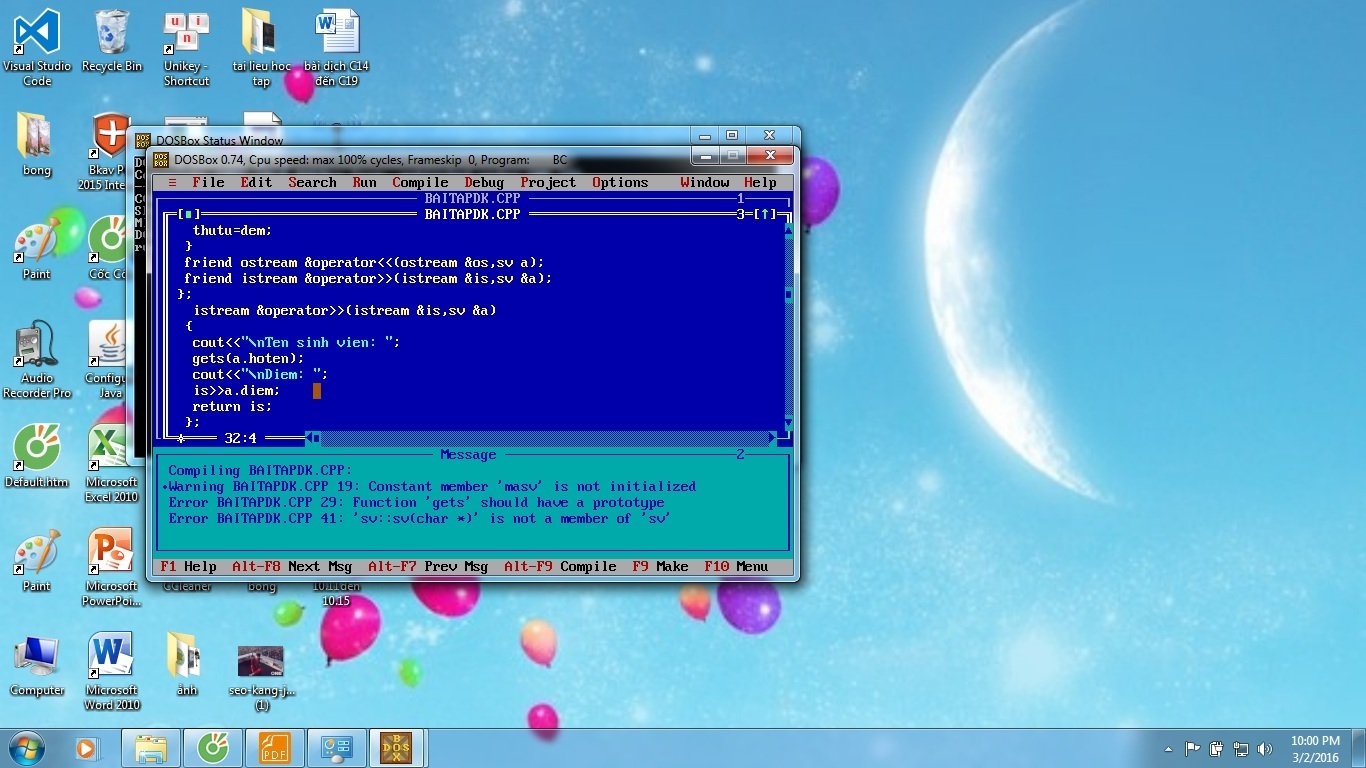Click the DOSBox taskbar icon
The image size is (1366, 768).
click(x=396, y=748)
